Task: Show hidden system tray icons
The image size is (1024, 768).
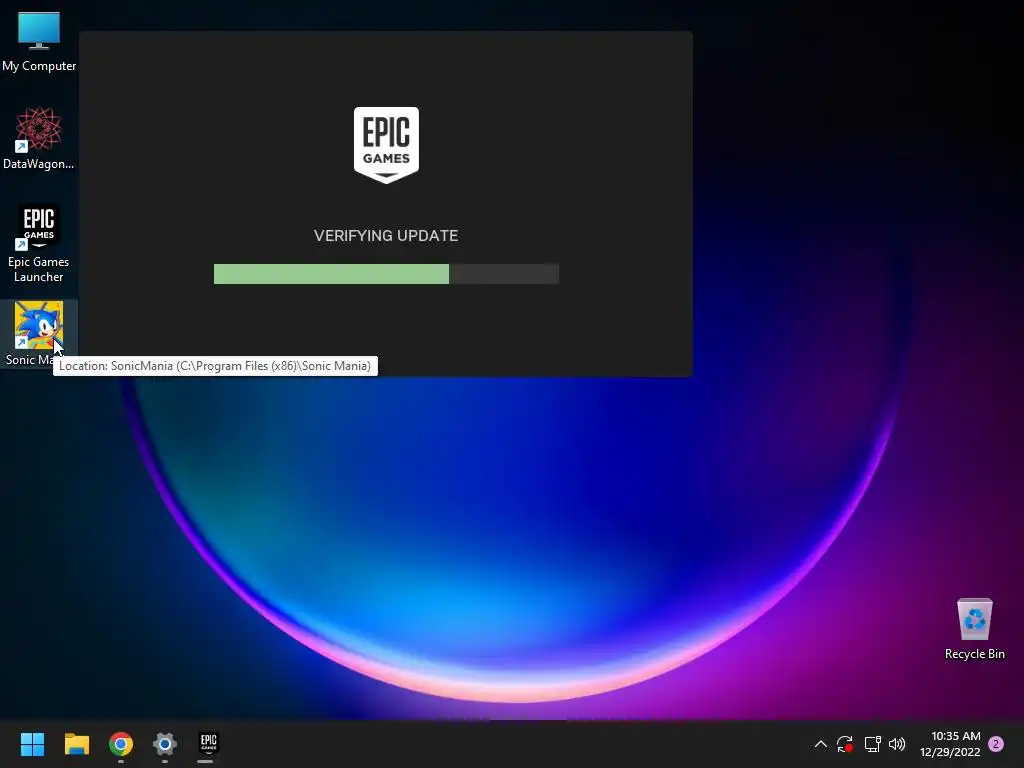Action: point(821,744)
